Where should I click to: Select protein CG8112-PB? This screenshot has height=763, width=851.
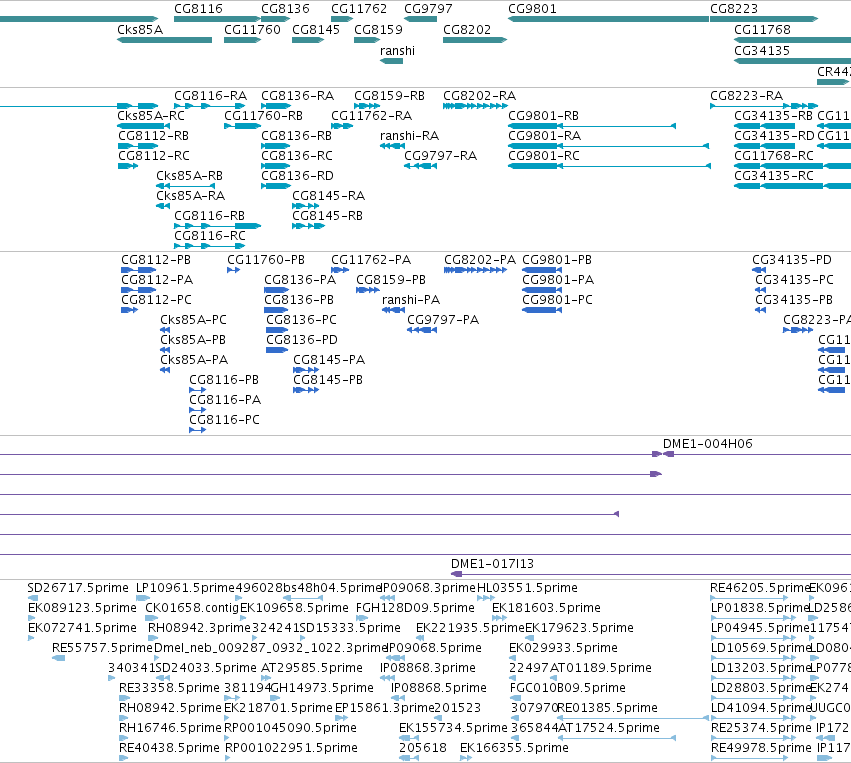coord(156,260)
